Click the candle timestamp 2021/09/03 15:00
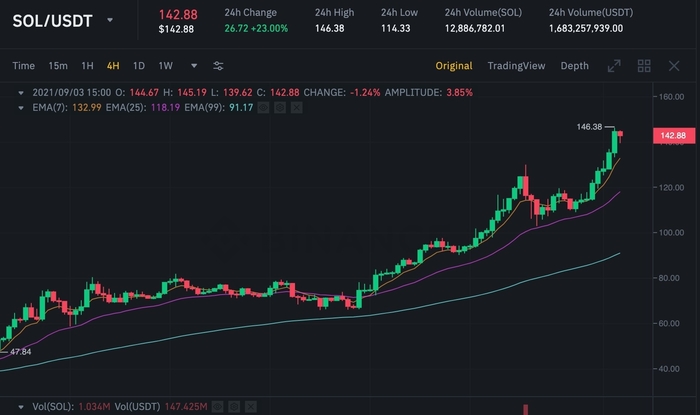 (x=71, y=93)
